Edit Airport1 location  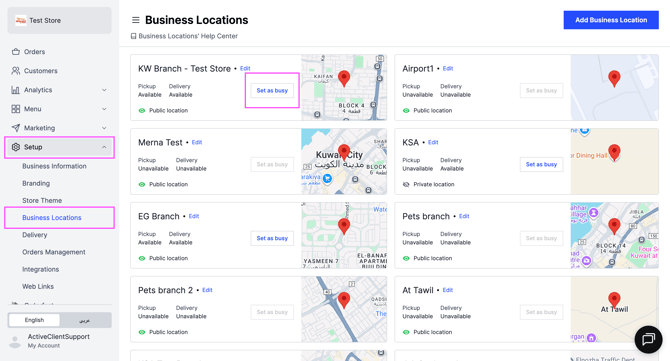448,68
